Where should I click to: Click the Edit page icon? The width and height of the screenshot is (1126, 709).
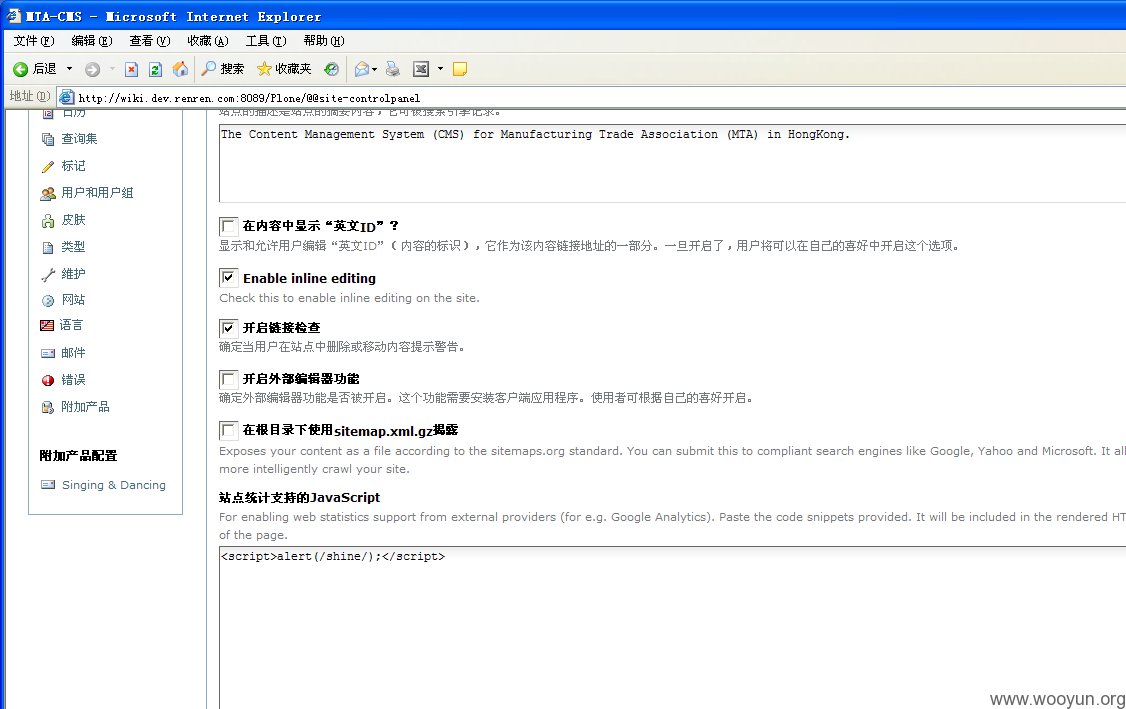click(x=421, y=69)
